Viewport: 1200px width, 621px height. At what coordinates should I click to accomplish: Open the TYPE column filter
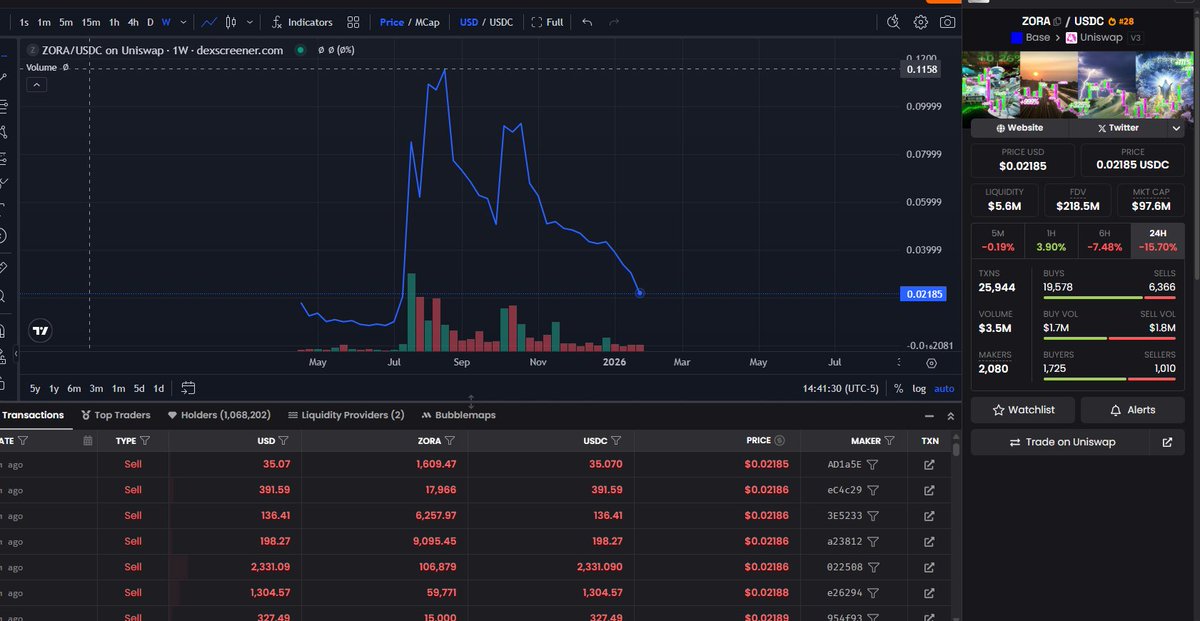tap(144, 440)
